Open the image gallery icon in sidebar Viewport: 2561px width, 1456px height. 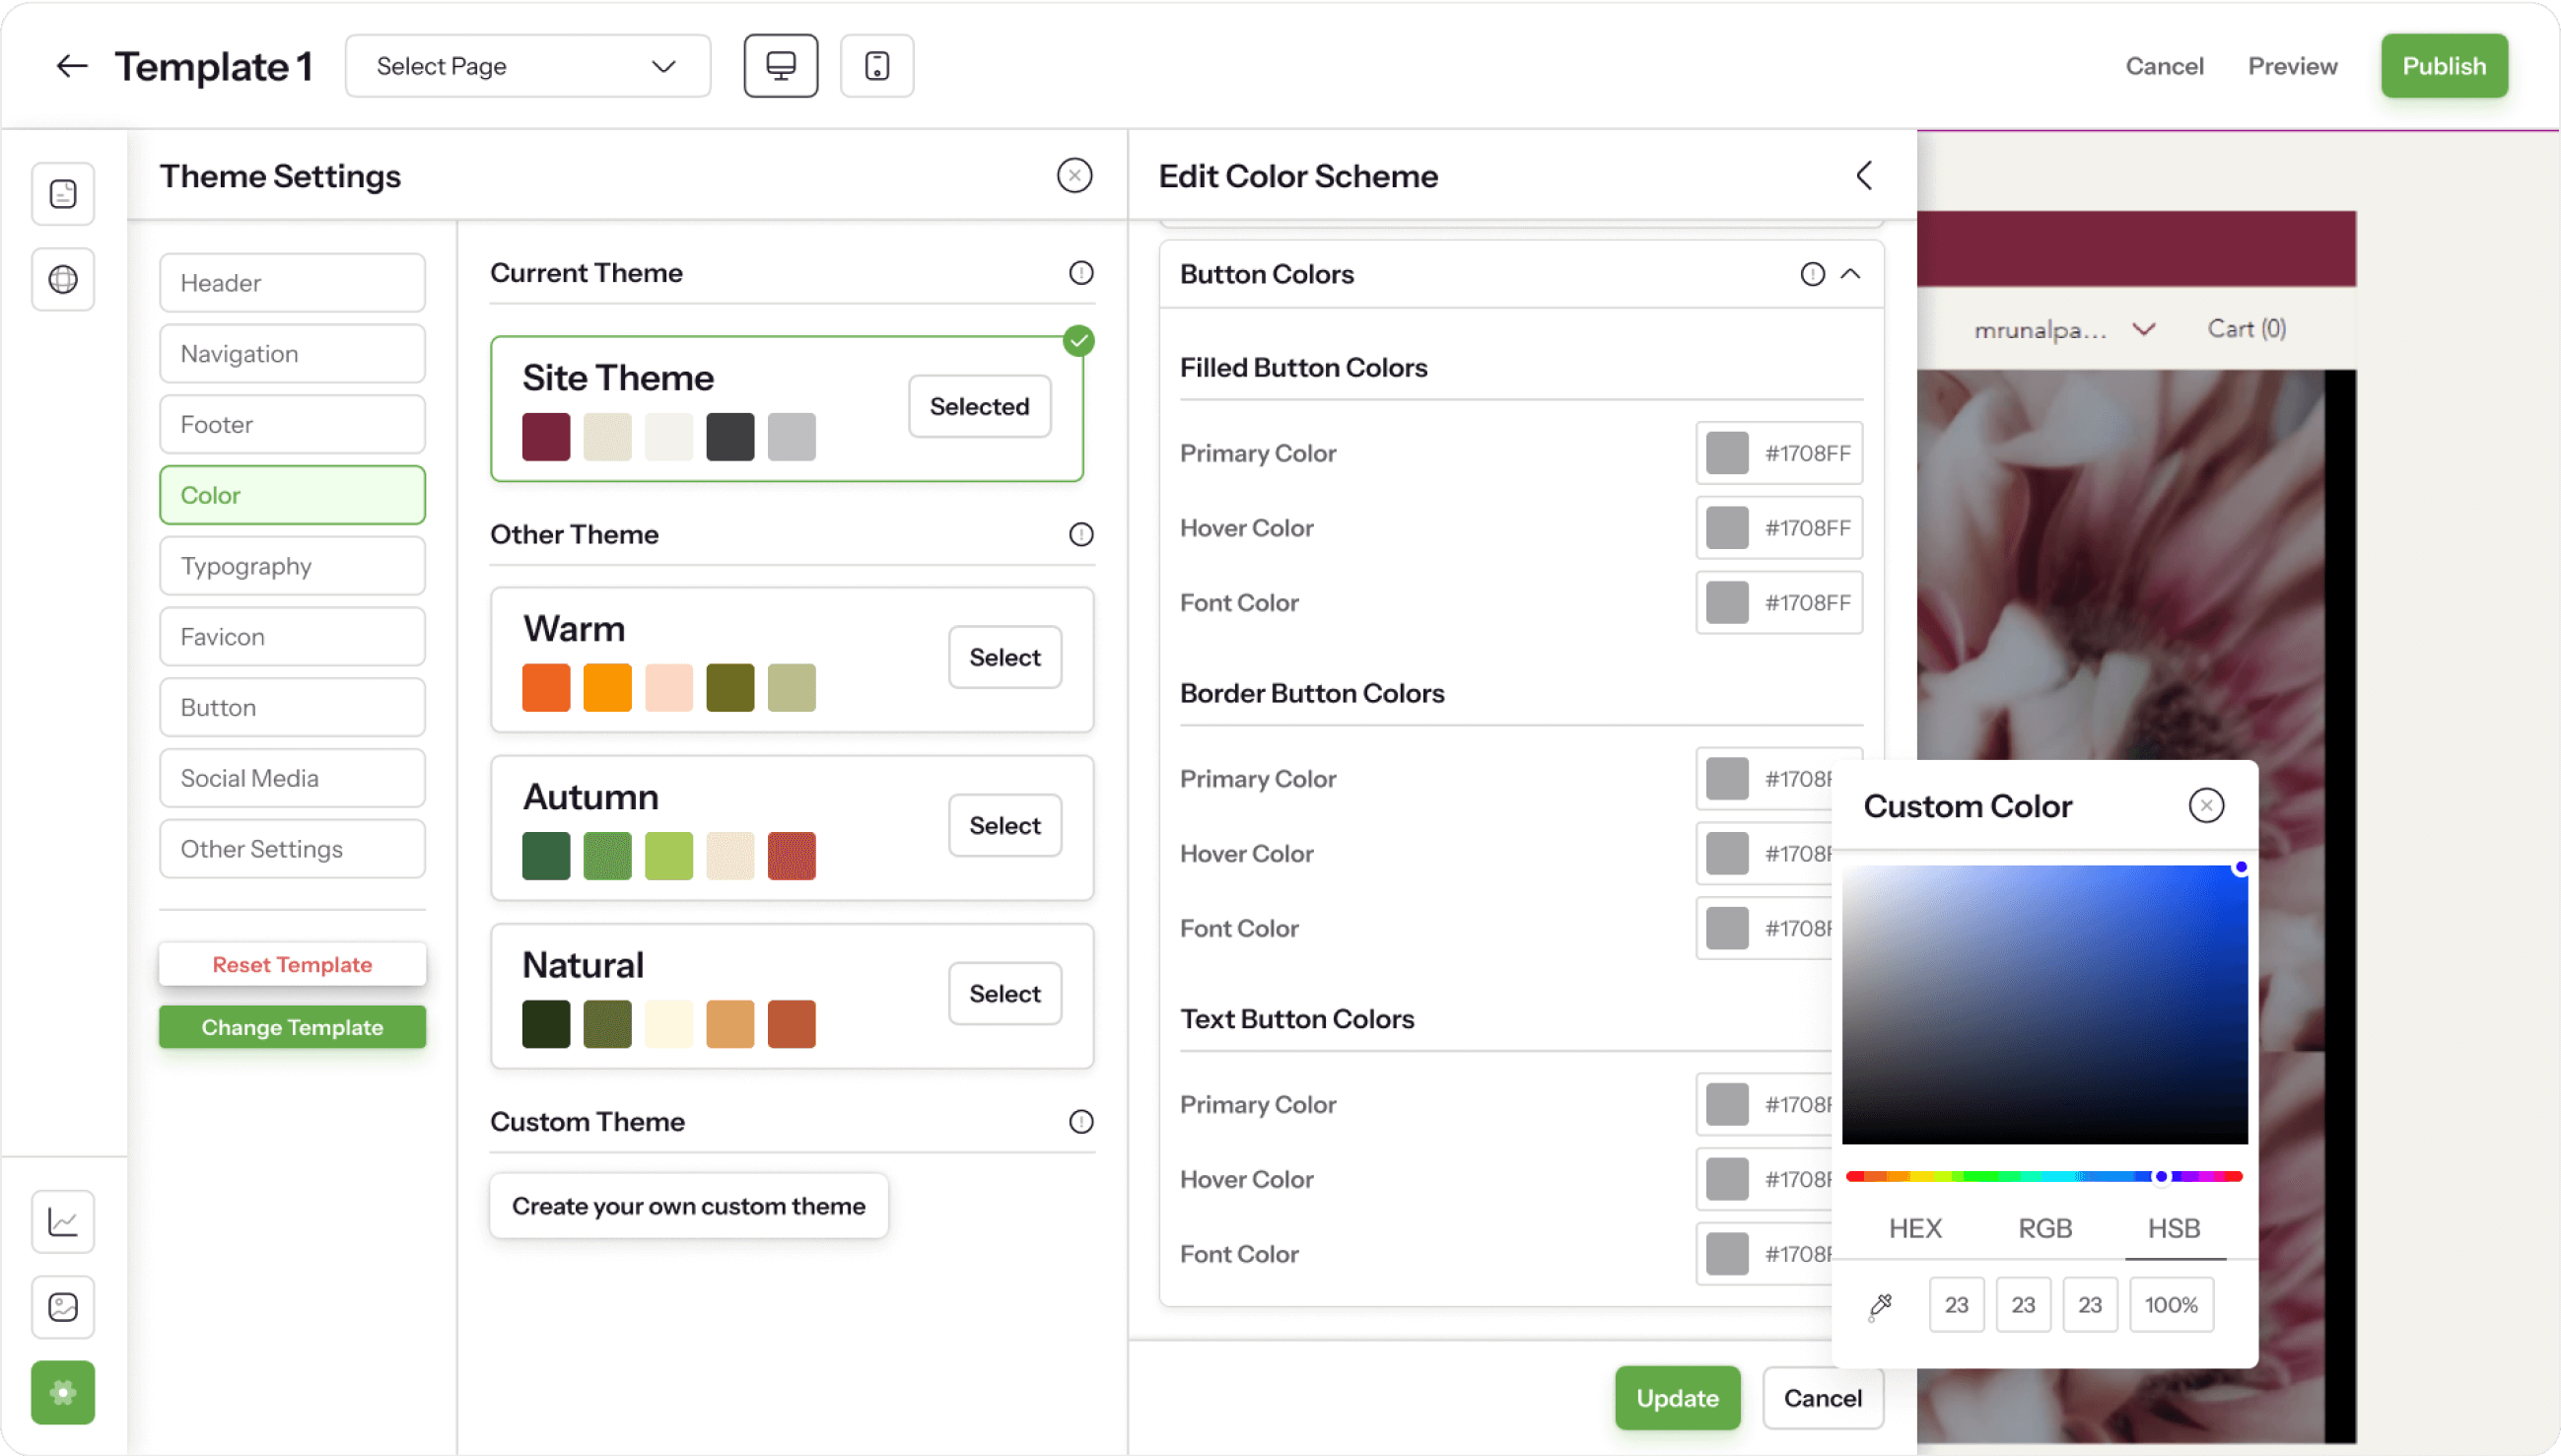[x=63, y=1306]
